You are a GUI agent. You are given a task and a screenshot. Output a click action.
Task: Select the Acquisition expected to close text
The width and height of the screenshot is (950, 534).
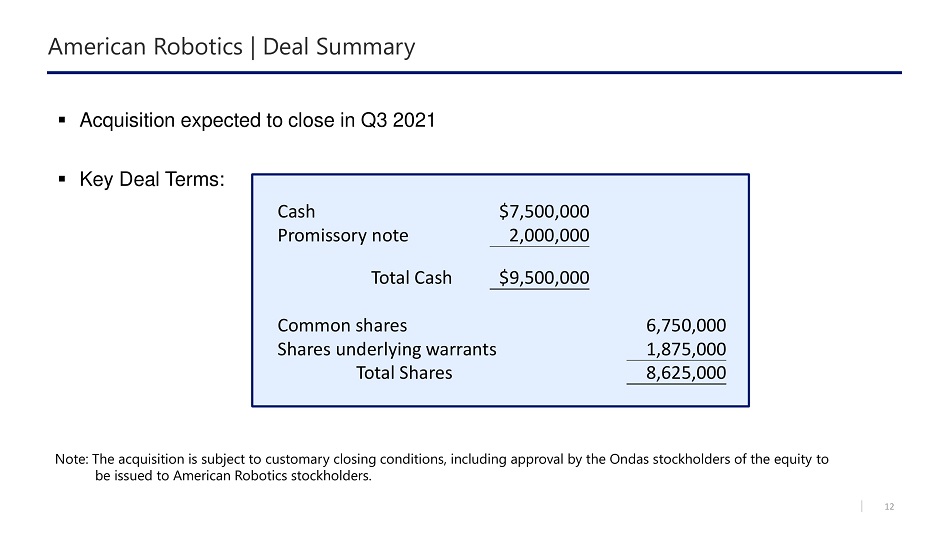tap(257, 121)
